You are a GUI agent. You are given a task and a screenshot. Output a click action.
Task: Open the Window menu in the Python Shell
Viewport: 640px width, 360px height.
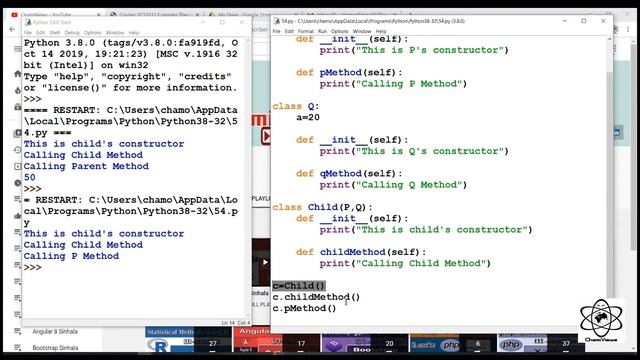[x=115, y=33]
